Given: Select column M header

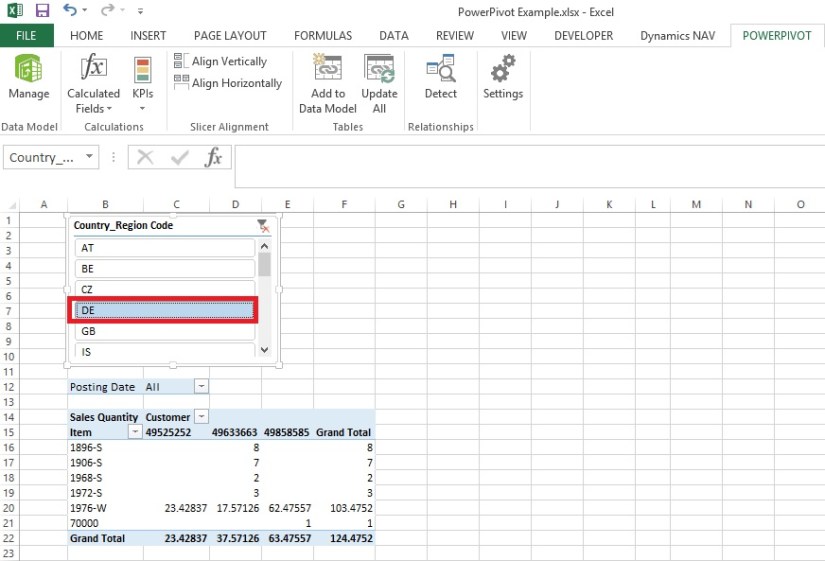Looking at the screenshot, I should click(x=696, y=205).
